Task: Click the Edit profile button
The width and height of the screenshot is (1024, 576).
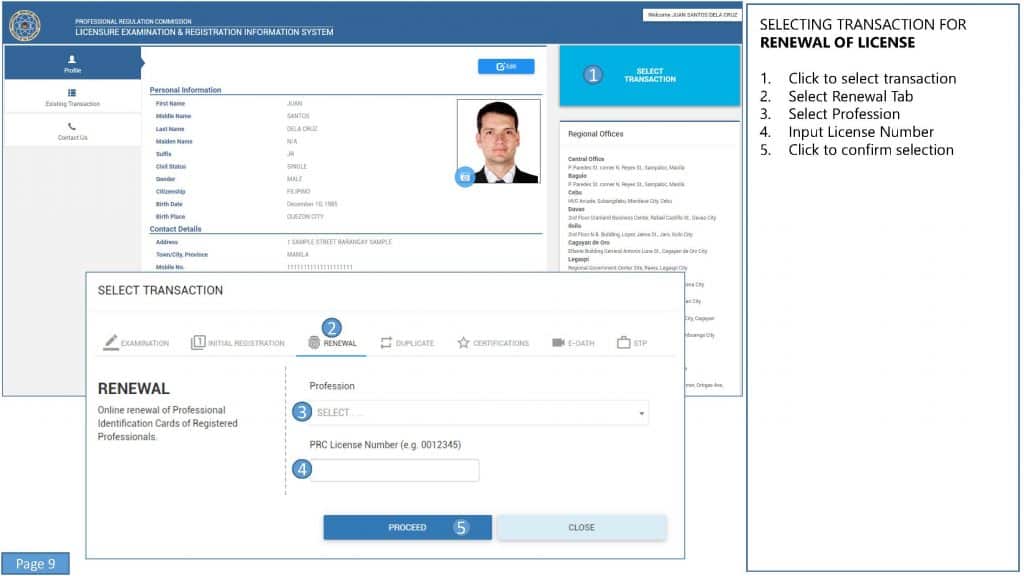Action: (506, 67)
